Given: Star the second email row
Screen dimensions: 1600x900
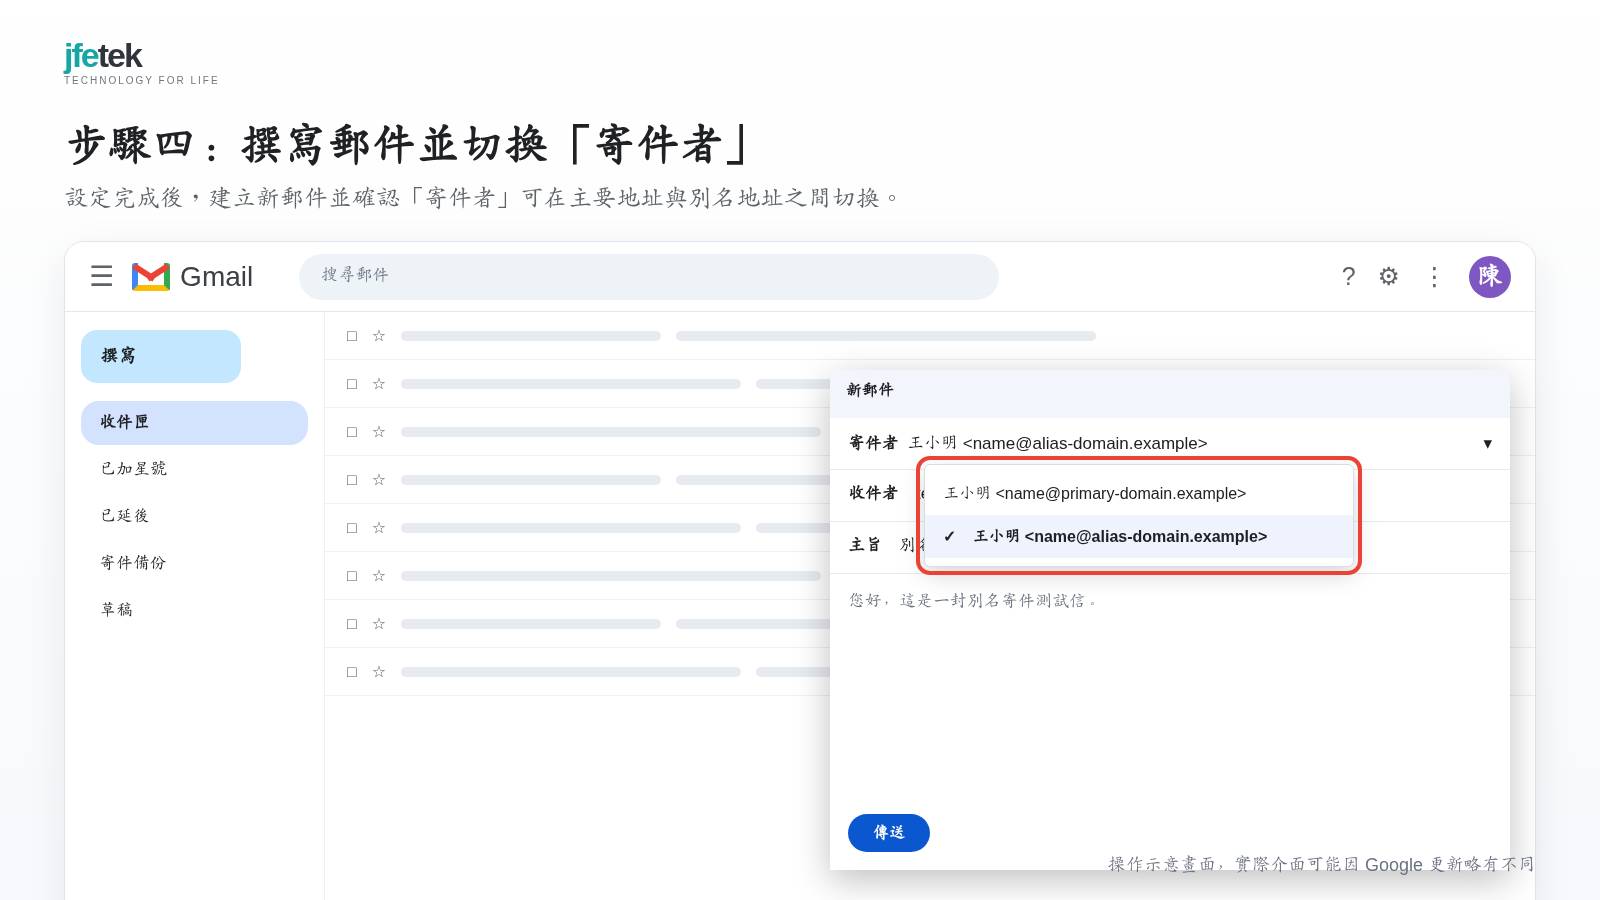Looking at the screenshot, I should (379, 384).
